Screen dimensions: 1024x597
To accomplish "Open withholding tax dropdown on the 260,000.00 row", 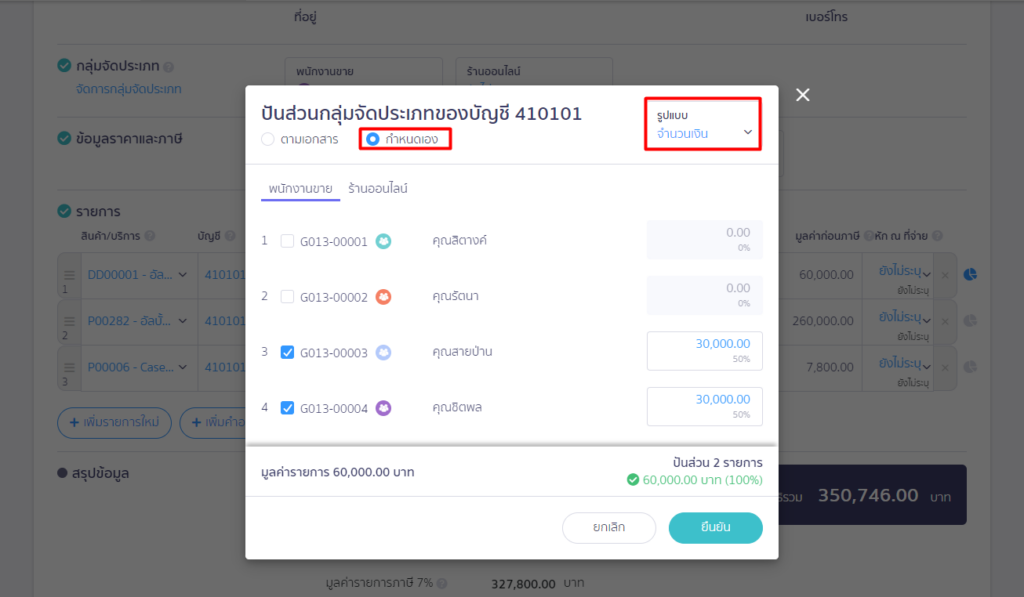I will coord(926,321).
